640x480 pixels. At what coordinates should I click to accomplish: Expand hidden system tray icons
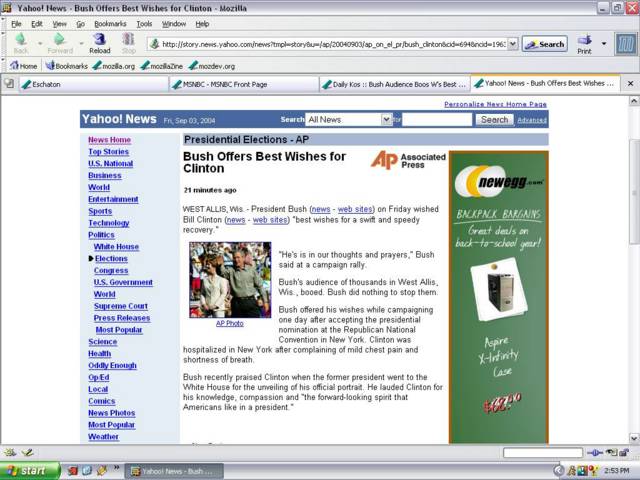559,471
